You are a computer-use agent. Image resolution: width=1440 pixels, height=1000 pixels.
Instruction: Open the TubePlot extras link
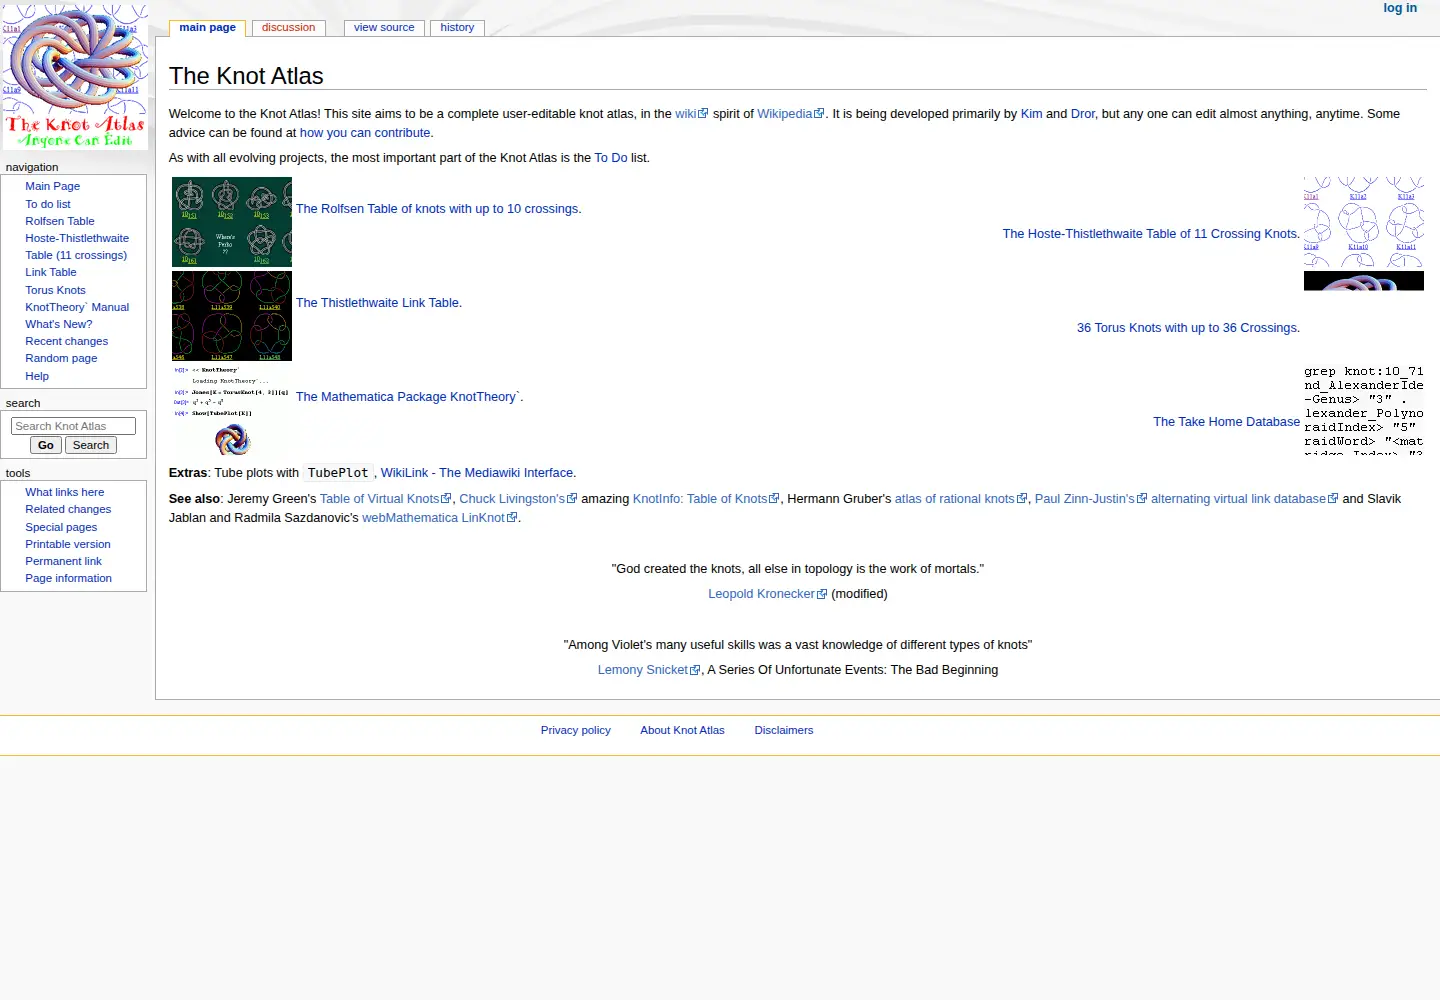(338, 473)
